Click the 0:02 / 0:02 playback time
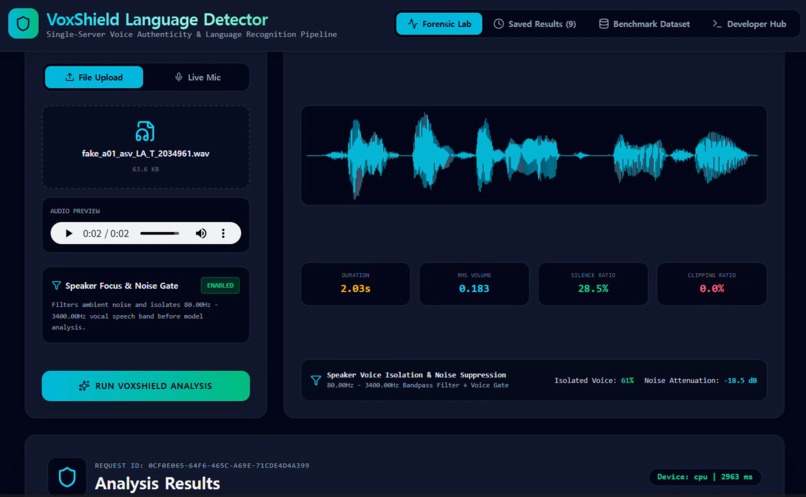This screenshot has height=497, width=806. point(106,233)
